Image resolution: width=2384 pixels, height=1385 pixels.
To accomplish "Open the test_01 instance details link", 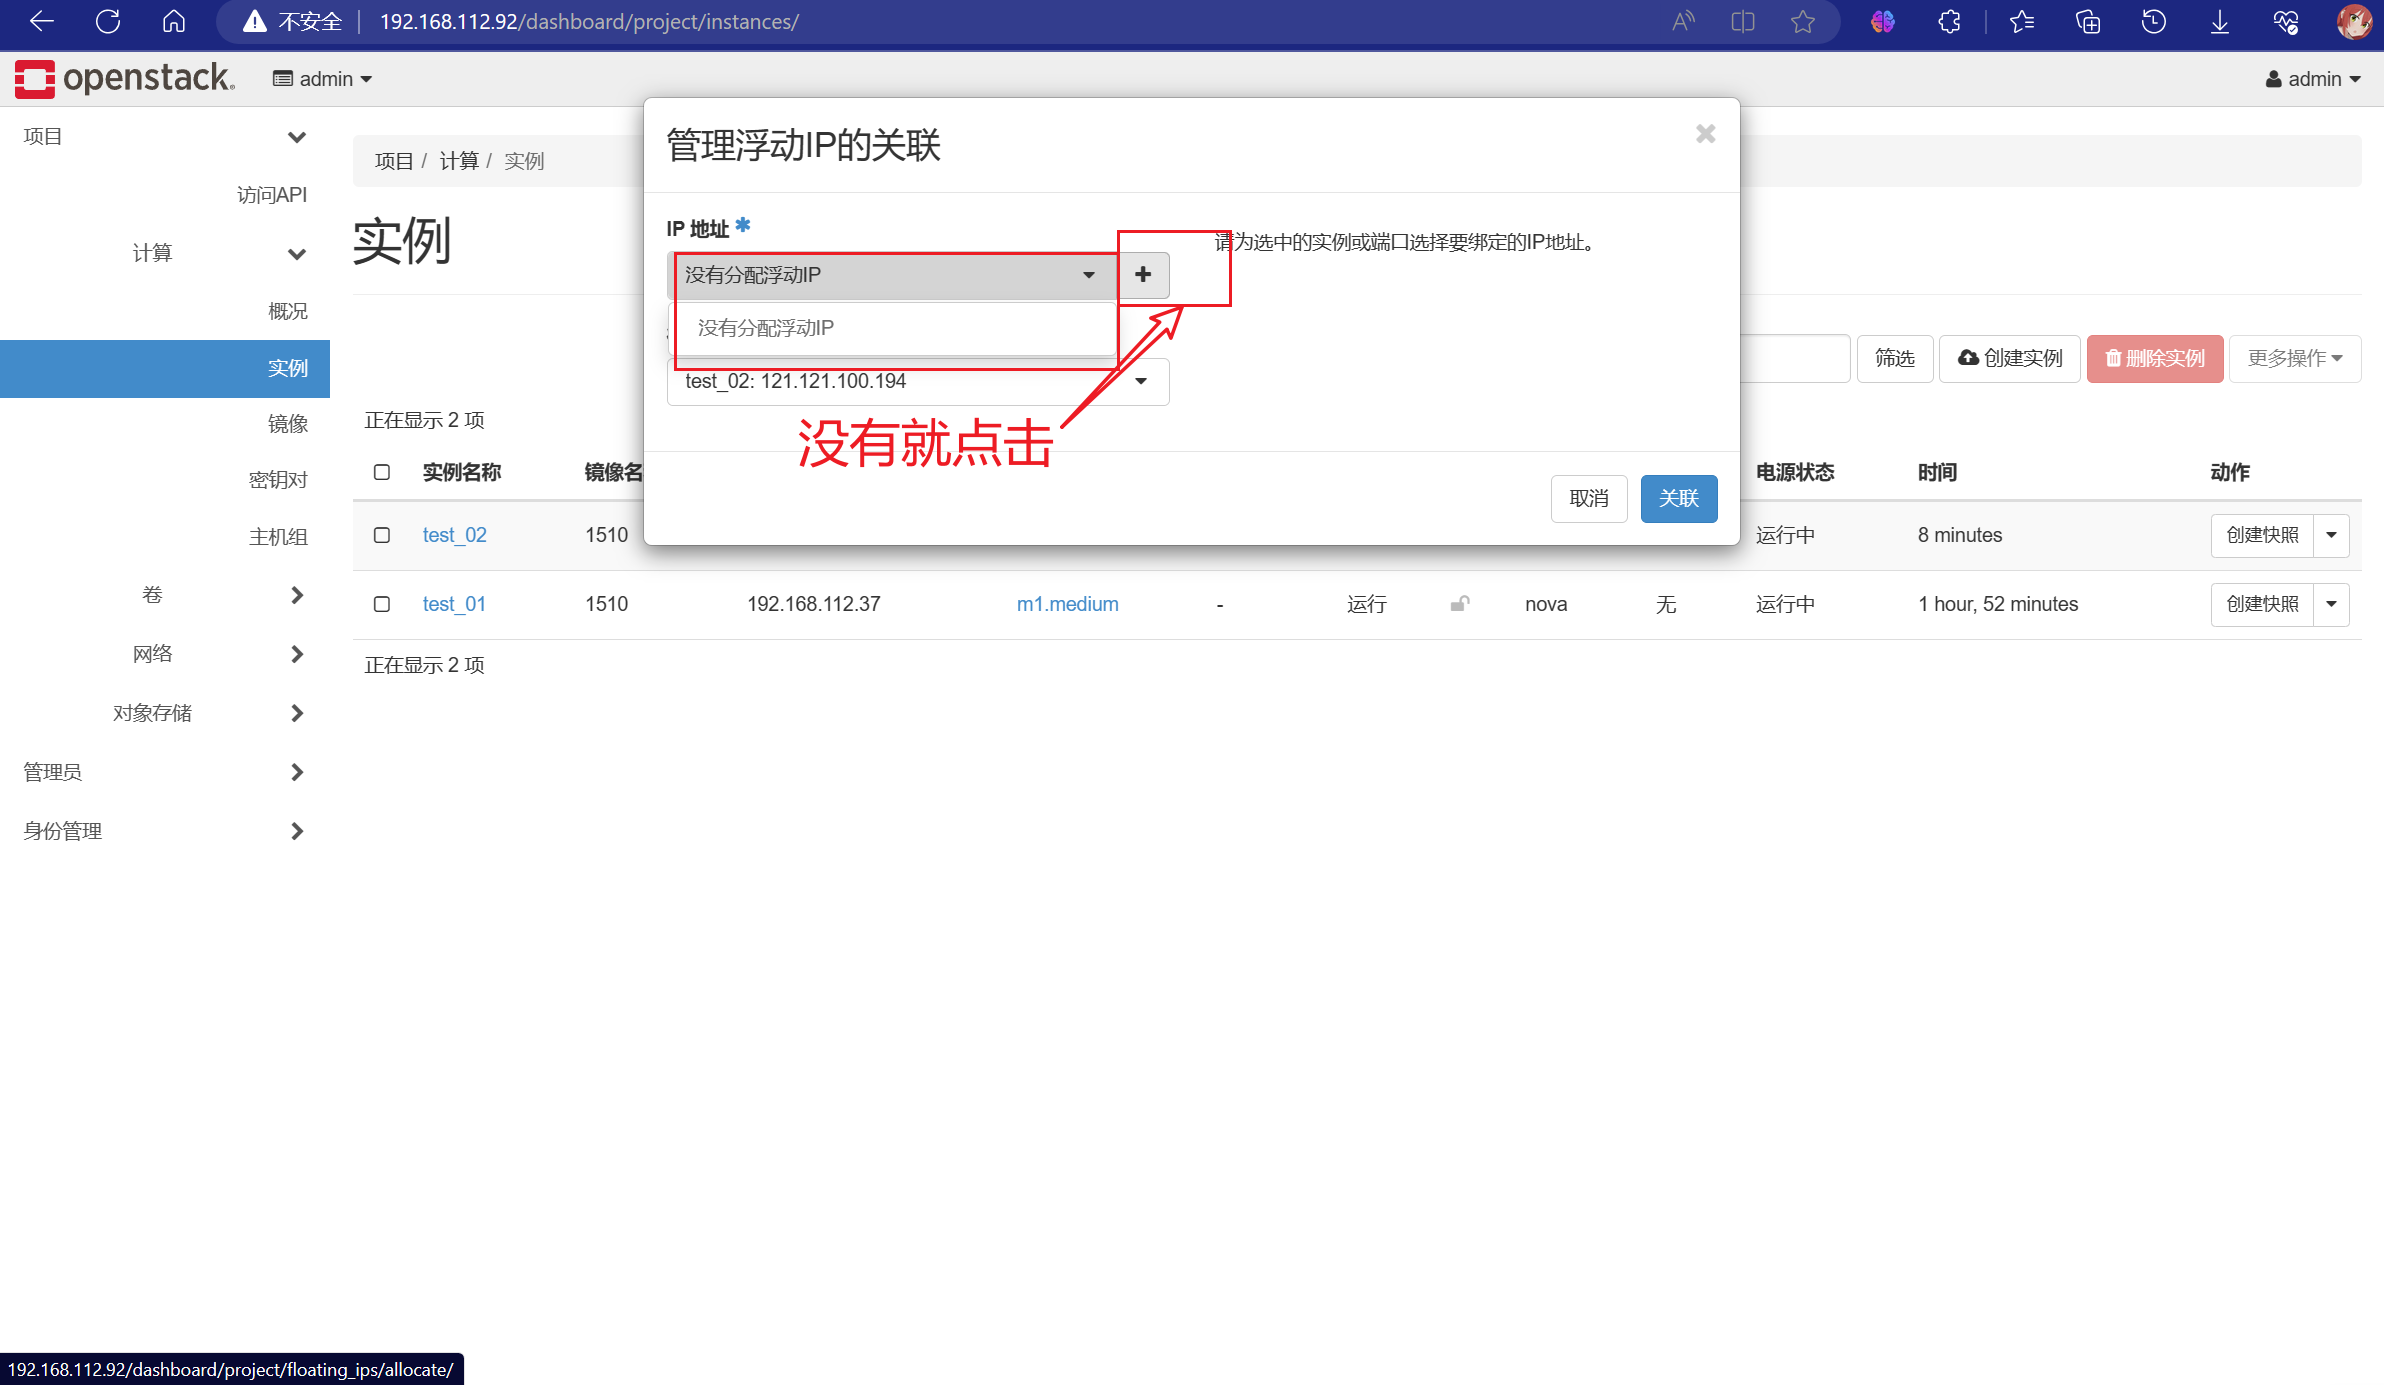I will coord(454,603).
